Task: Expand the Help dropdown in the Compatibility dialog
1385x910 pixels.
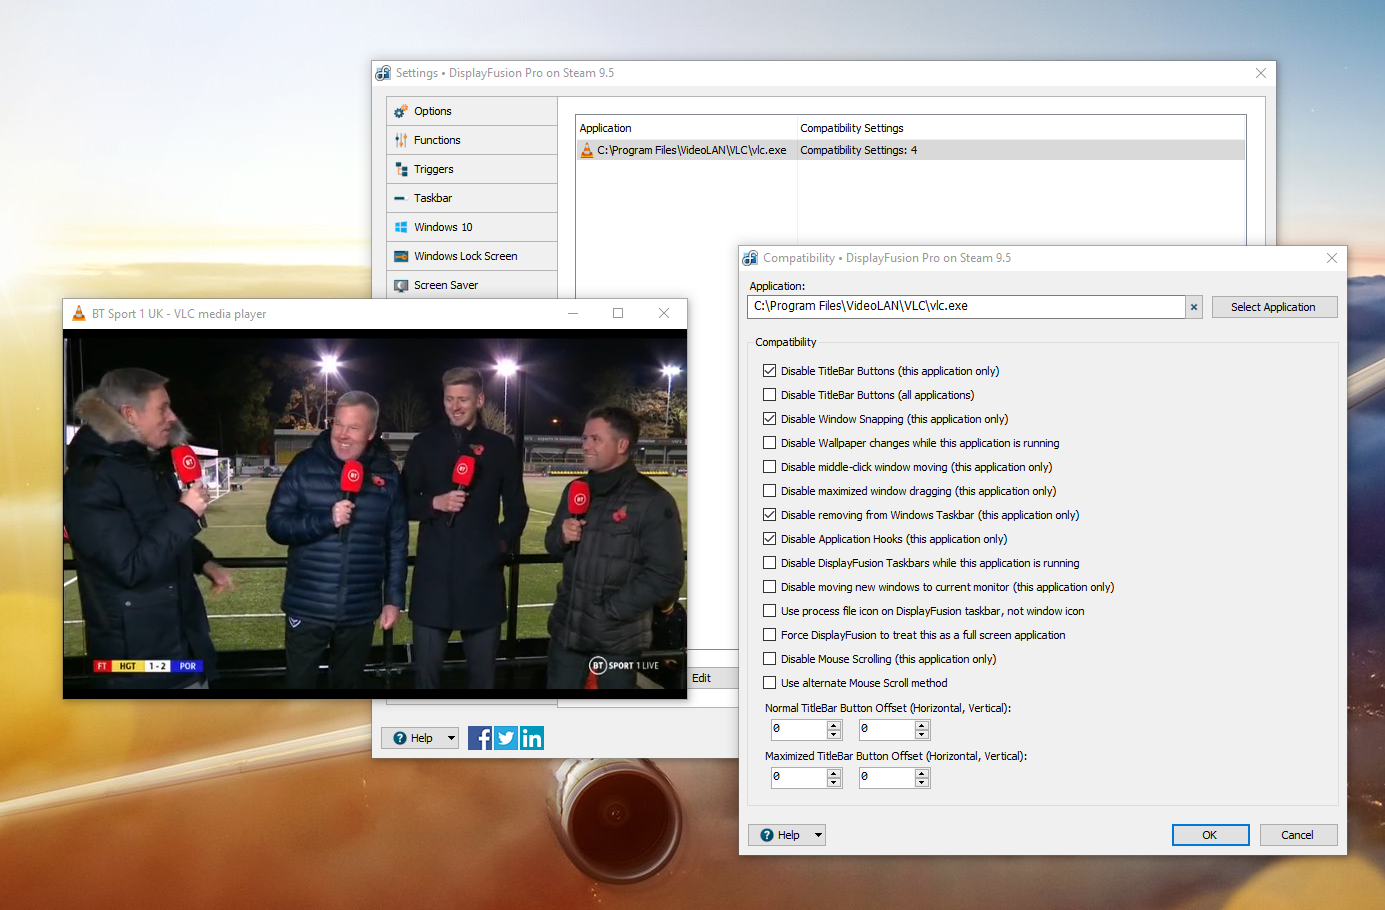Action: (x=818, y=835)
